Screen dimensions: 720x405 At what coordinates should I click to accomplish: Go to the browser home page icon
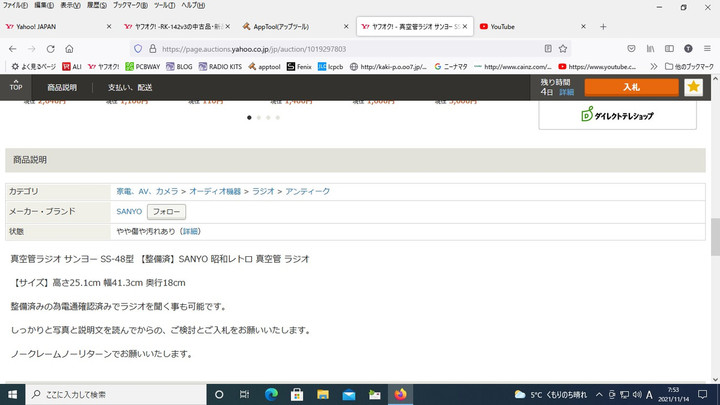(68, 48)
